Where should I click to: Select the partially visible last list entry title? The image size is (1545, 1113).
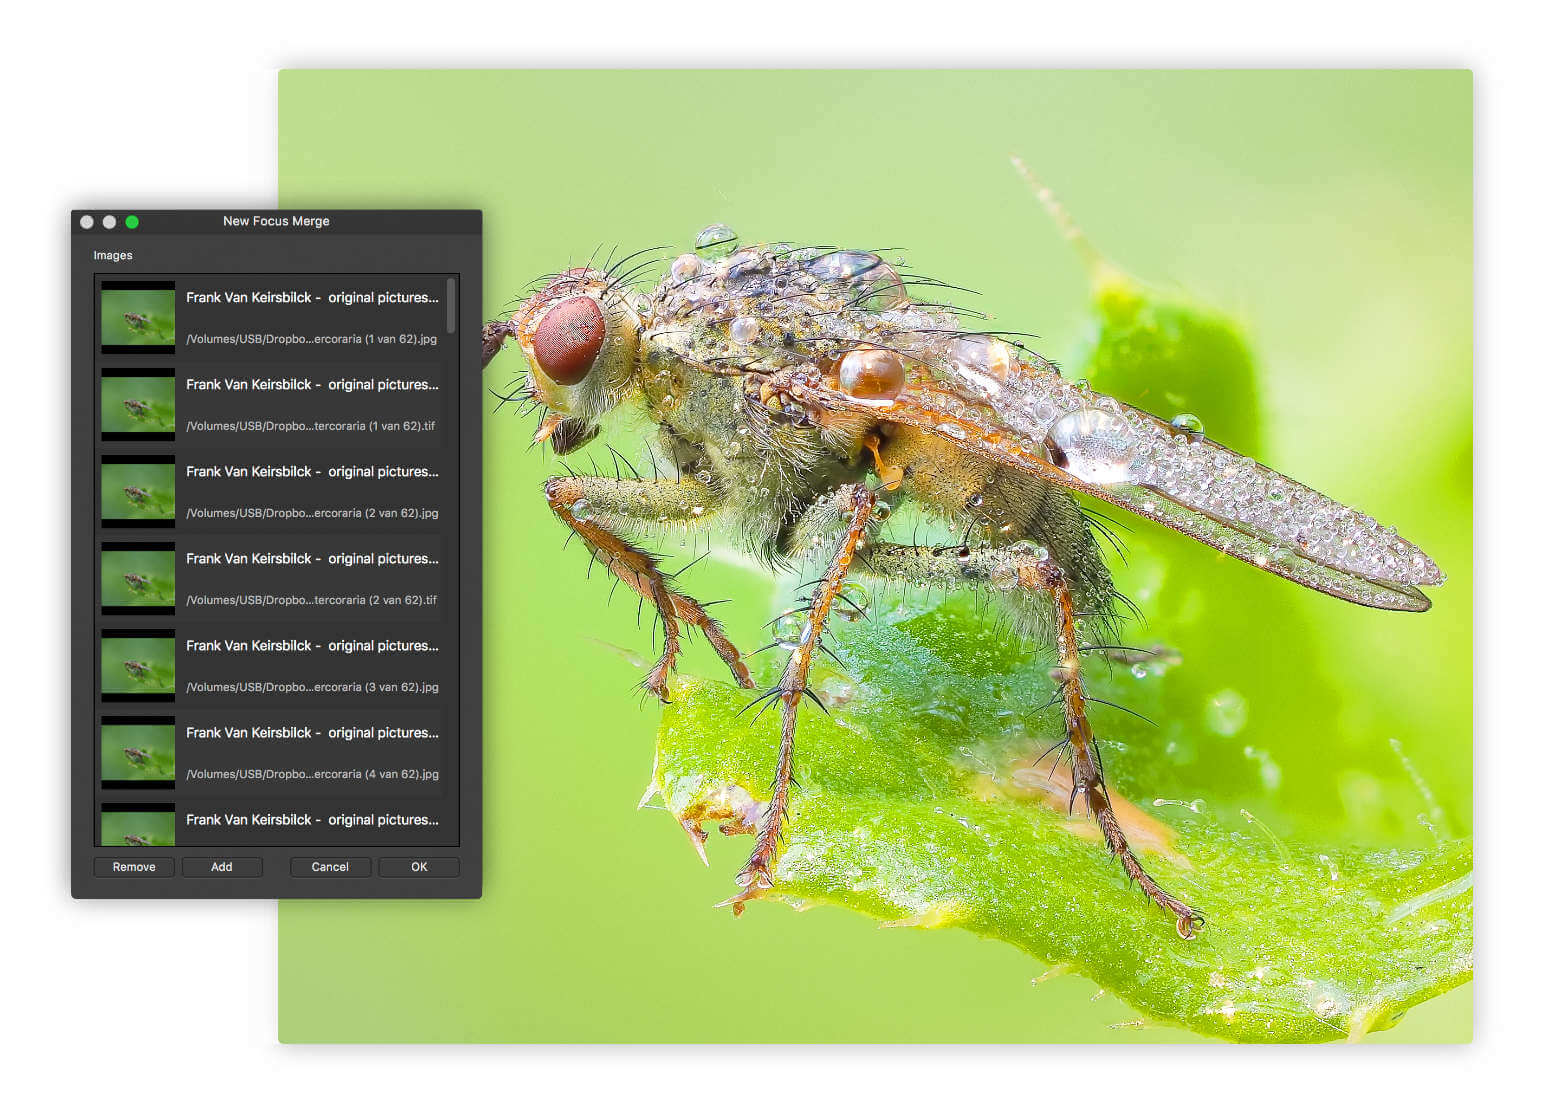pyautogui.click(x=312, y=820)
